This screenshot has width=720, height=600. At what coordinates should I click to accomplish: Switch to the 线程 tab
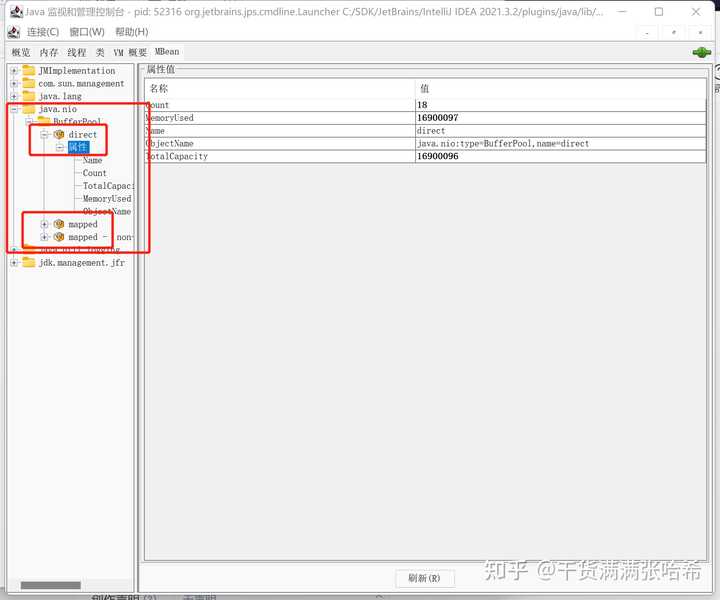(x=77, y=52)
